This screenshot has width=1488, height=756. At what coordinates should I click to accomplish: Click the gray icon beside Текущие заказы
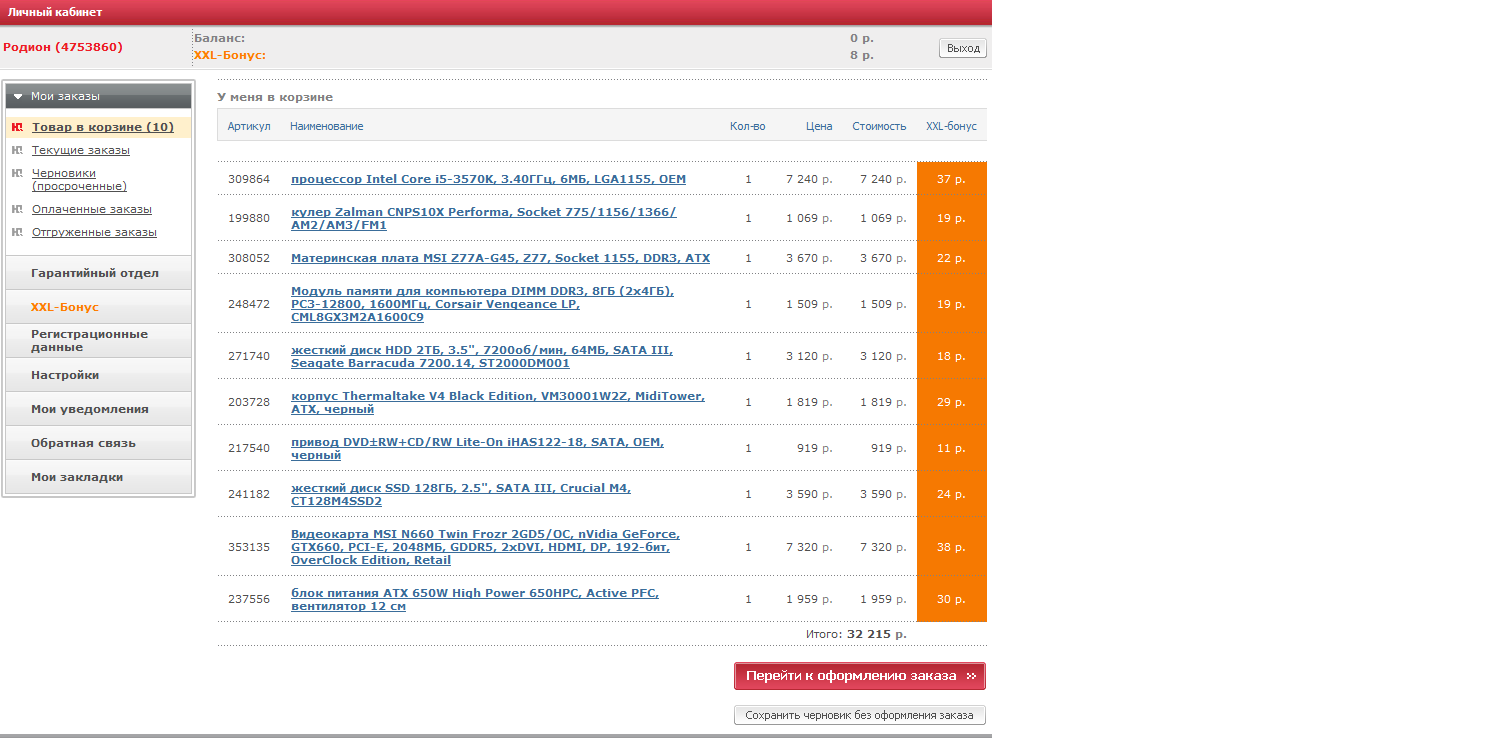point(17,150)
